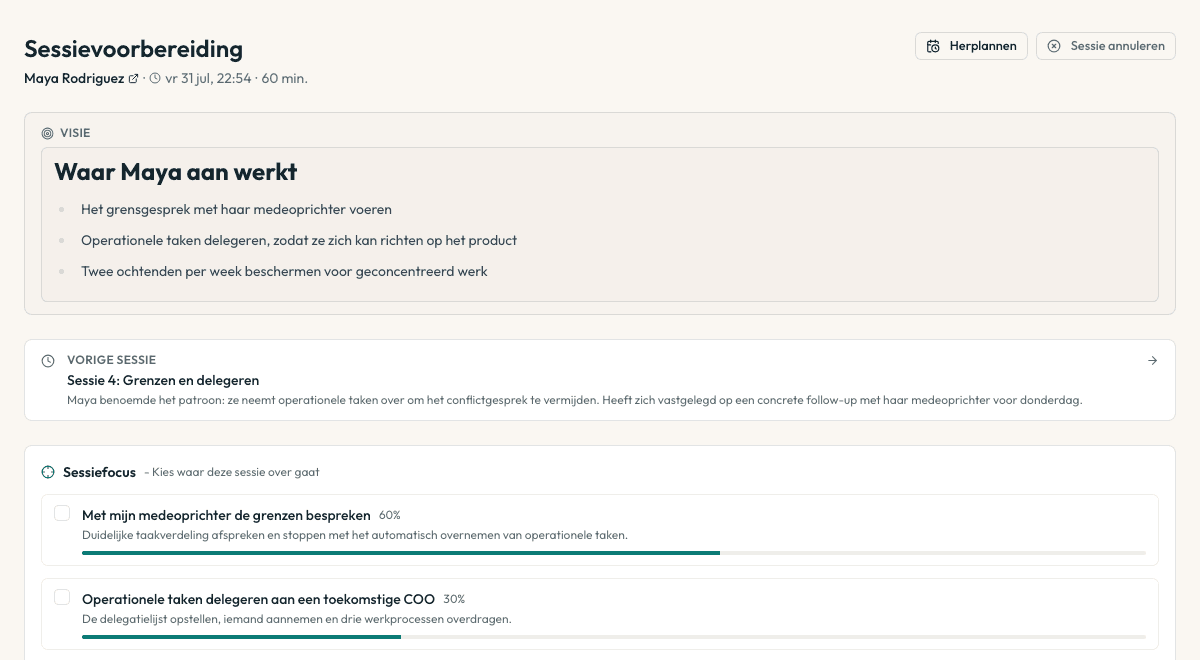1200x660 pixels.
Task: Open external link icon beside Maya Rodriguez
Action: 134,78
